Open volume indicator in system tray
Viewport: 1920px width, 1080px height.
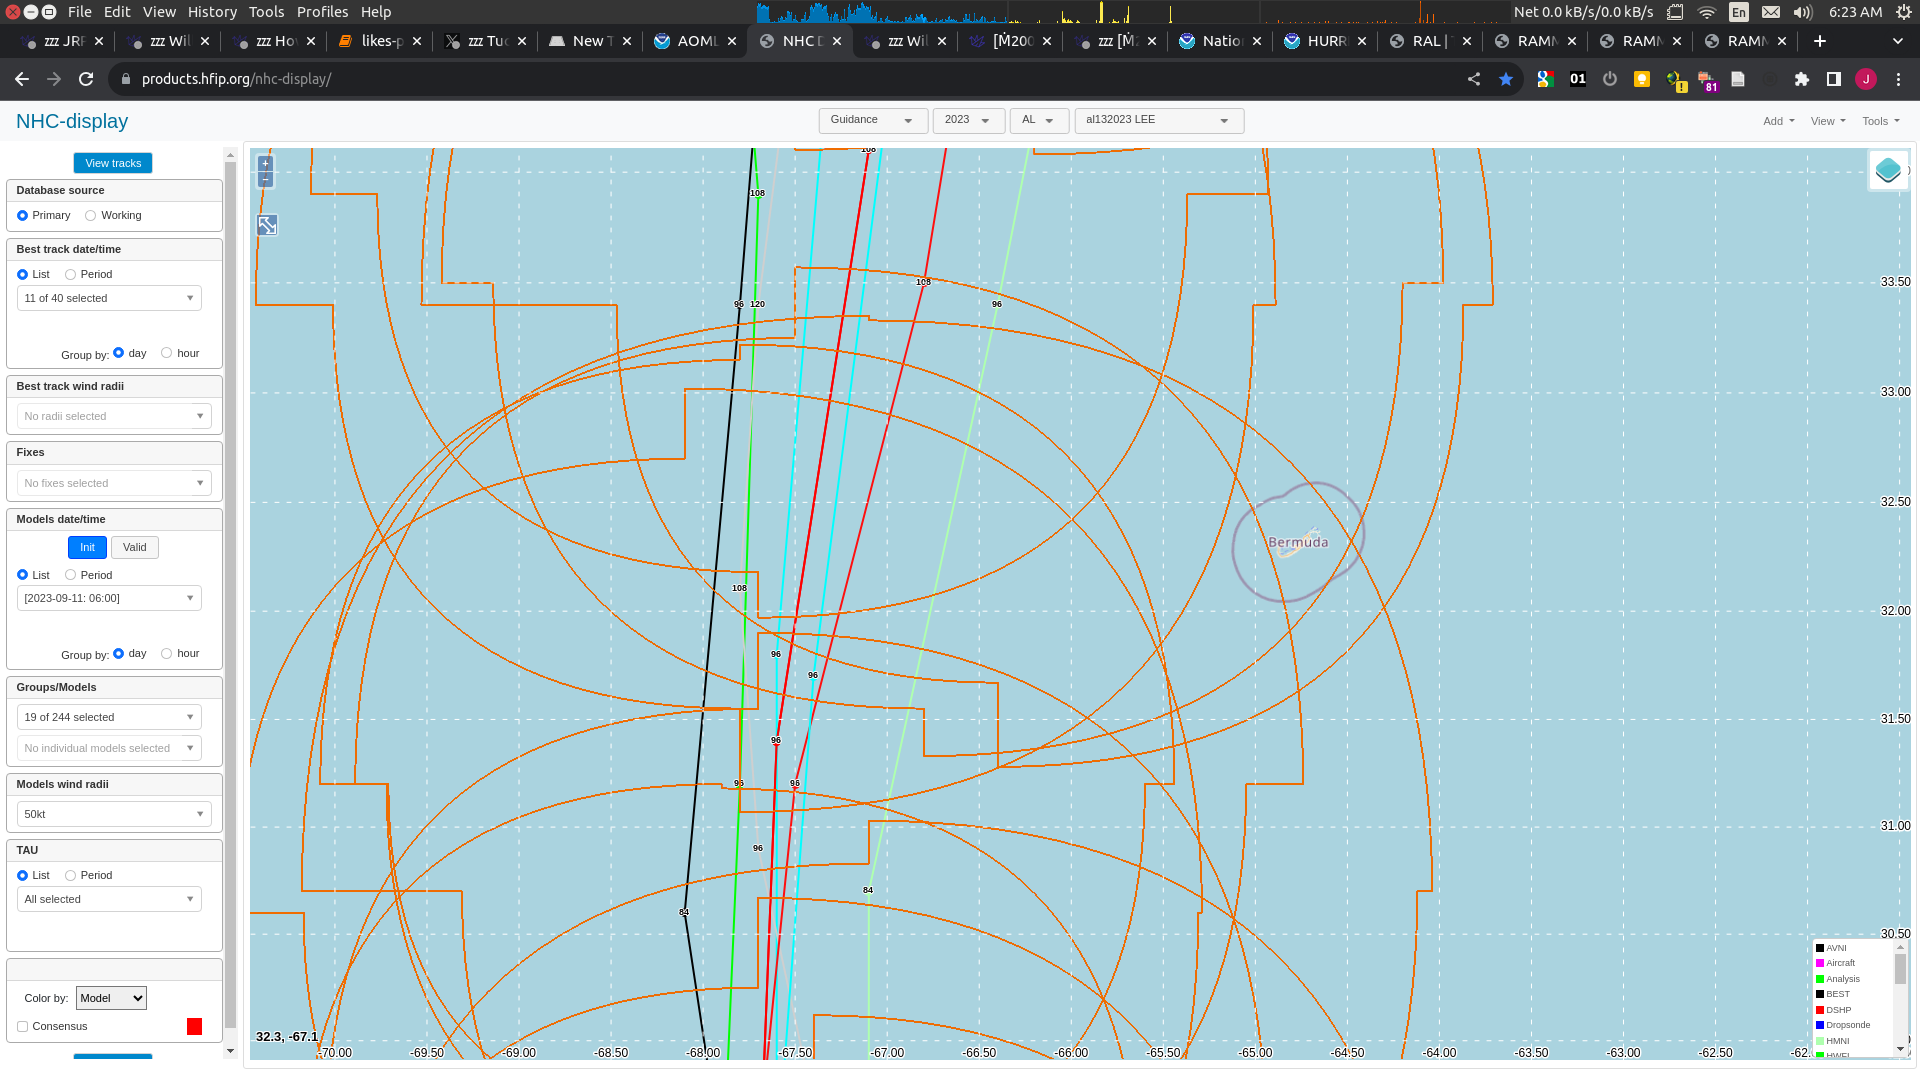[x=1803, y=12]
